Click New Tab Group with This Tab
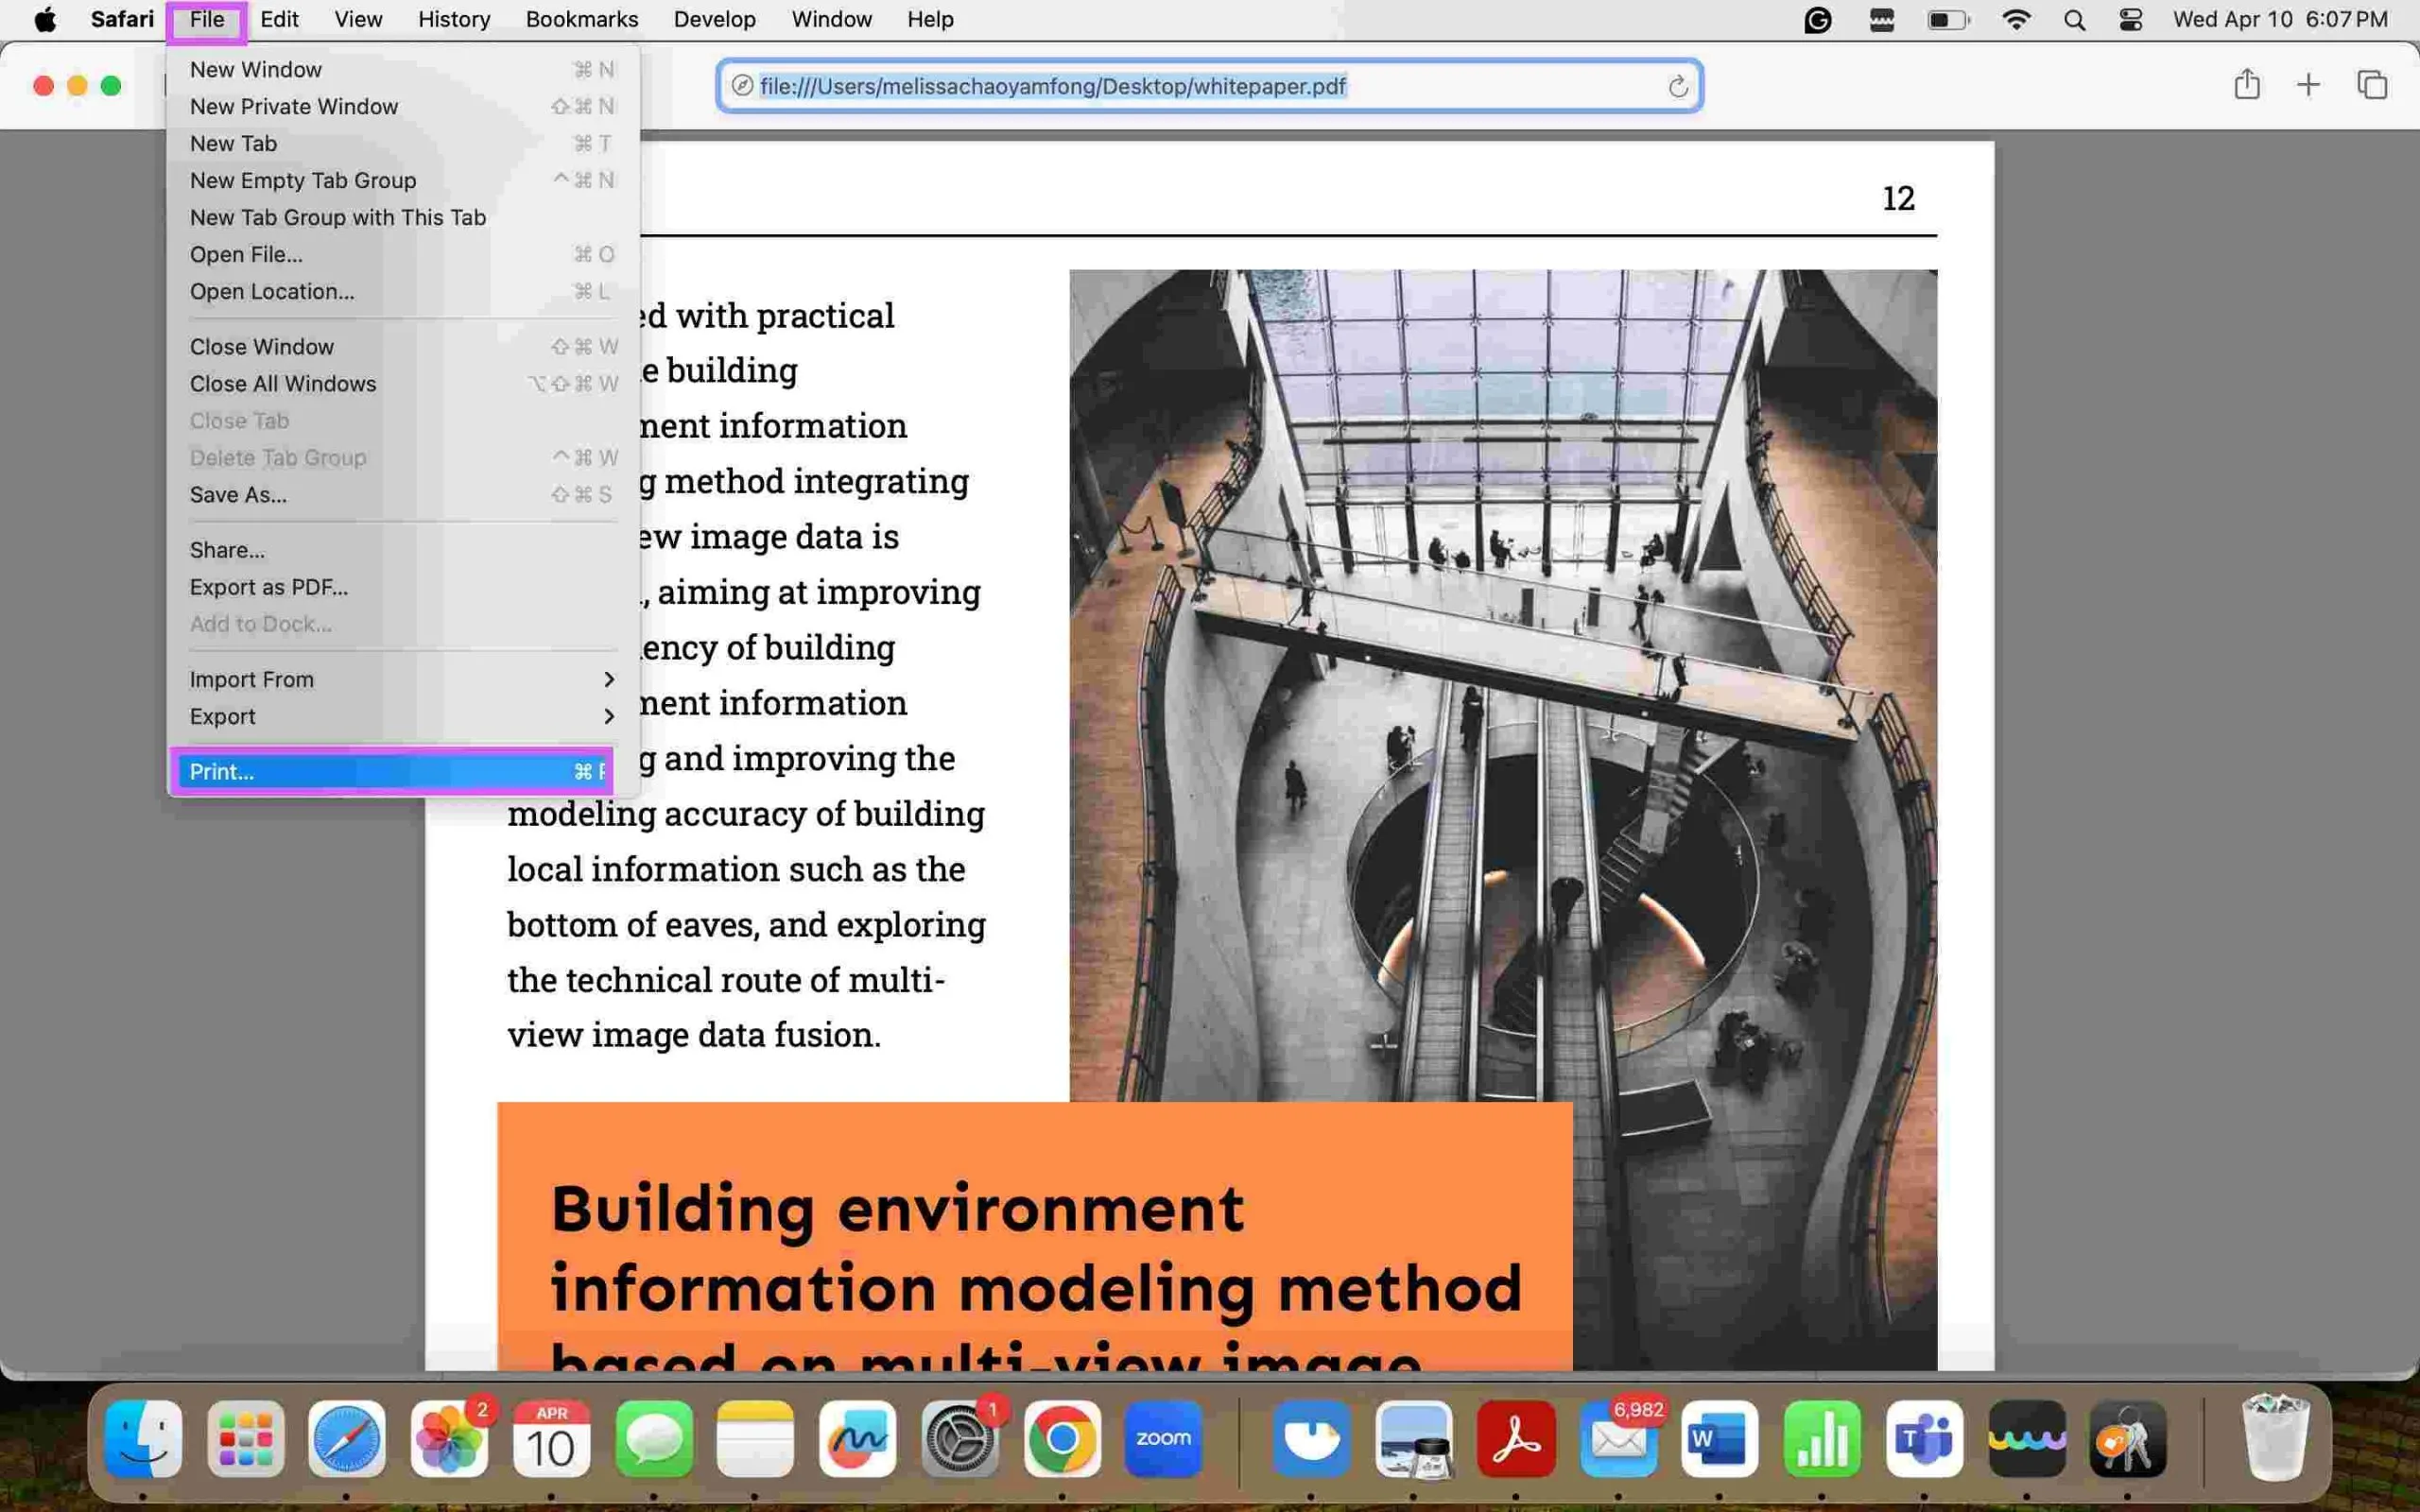The height and width of the screenshot is (1512, 2420). point(338,216)
